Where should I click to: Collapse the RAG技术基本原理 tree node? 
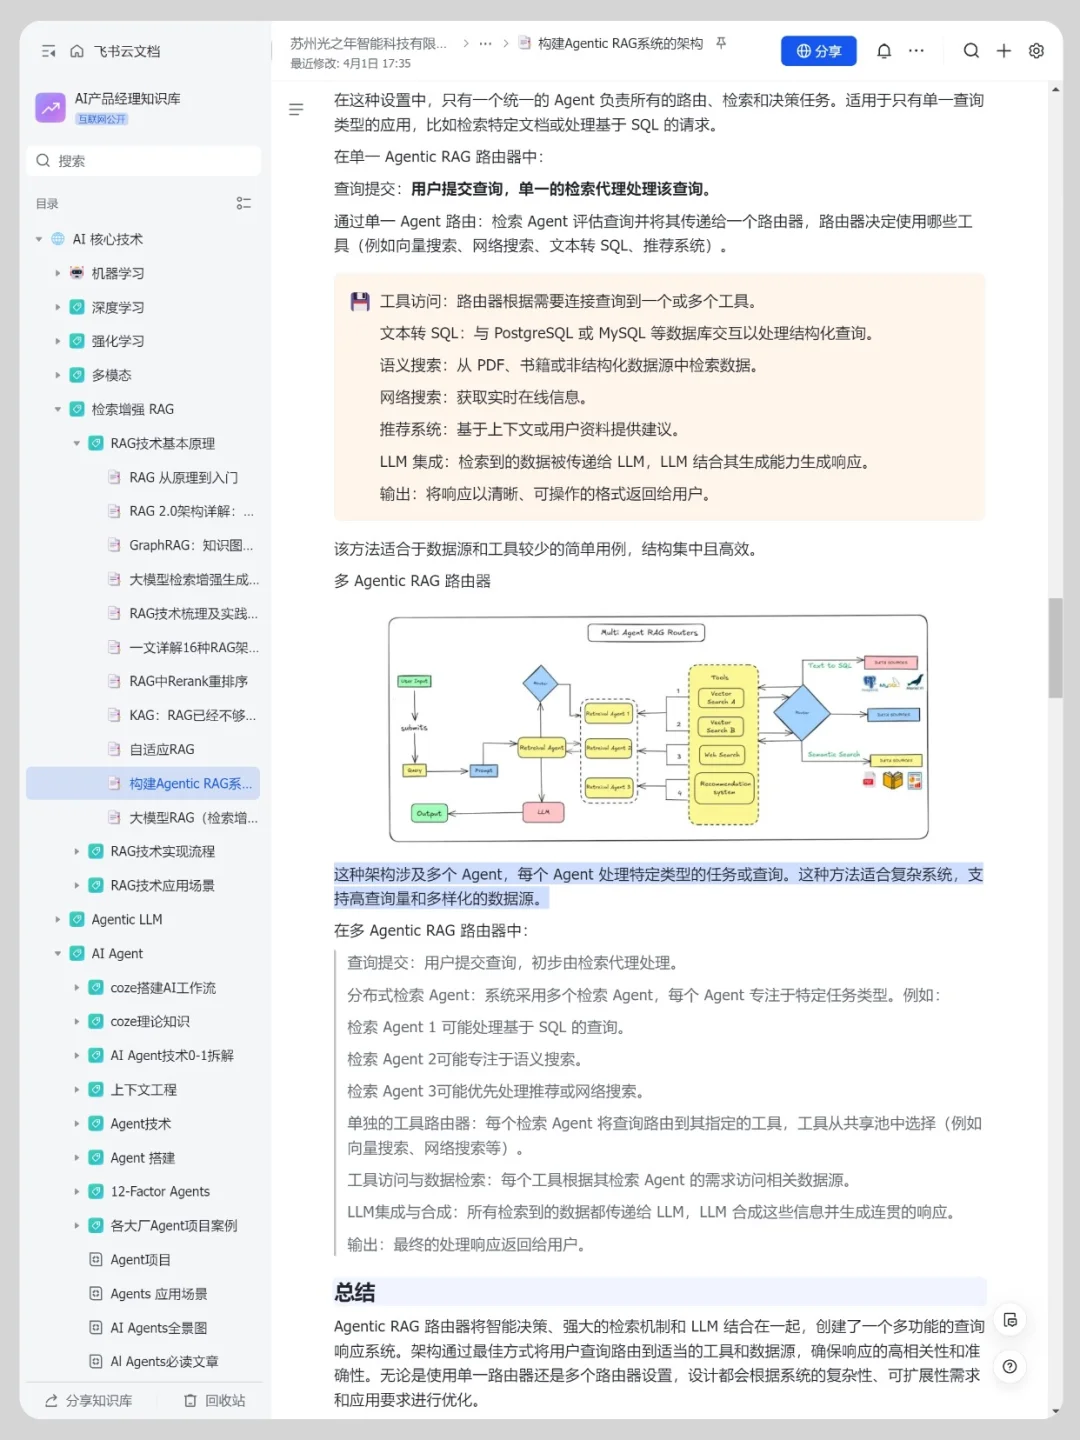tap(77, 443)
